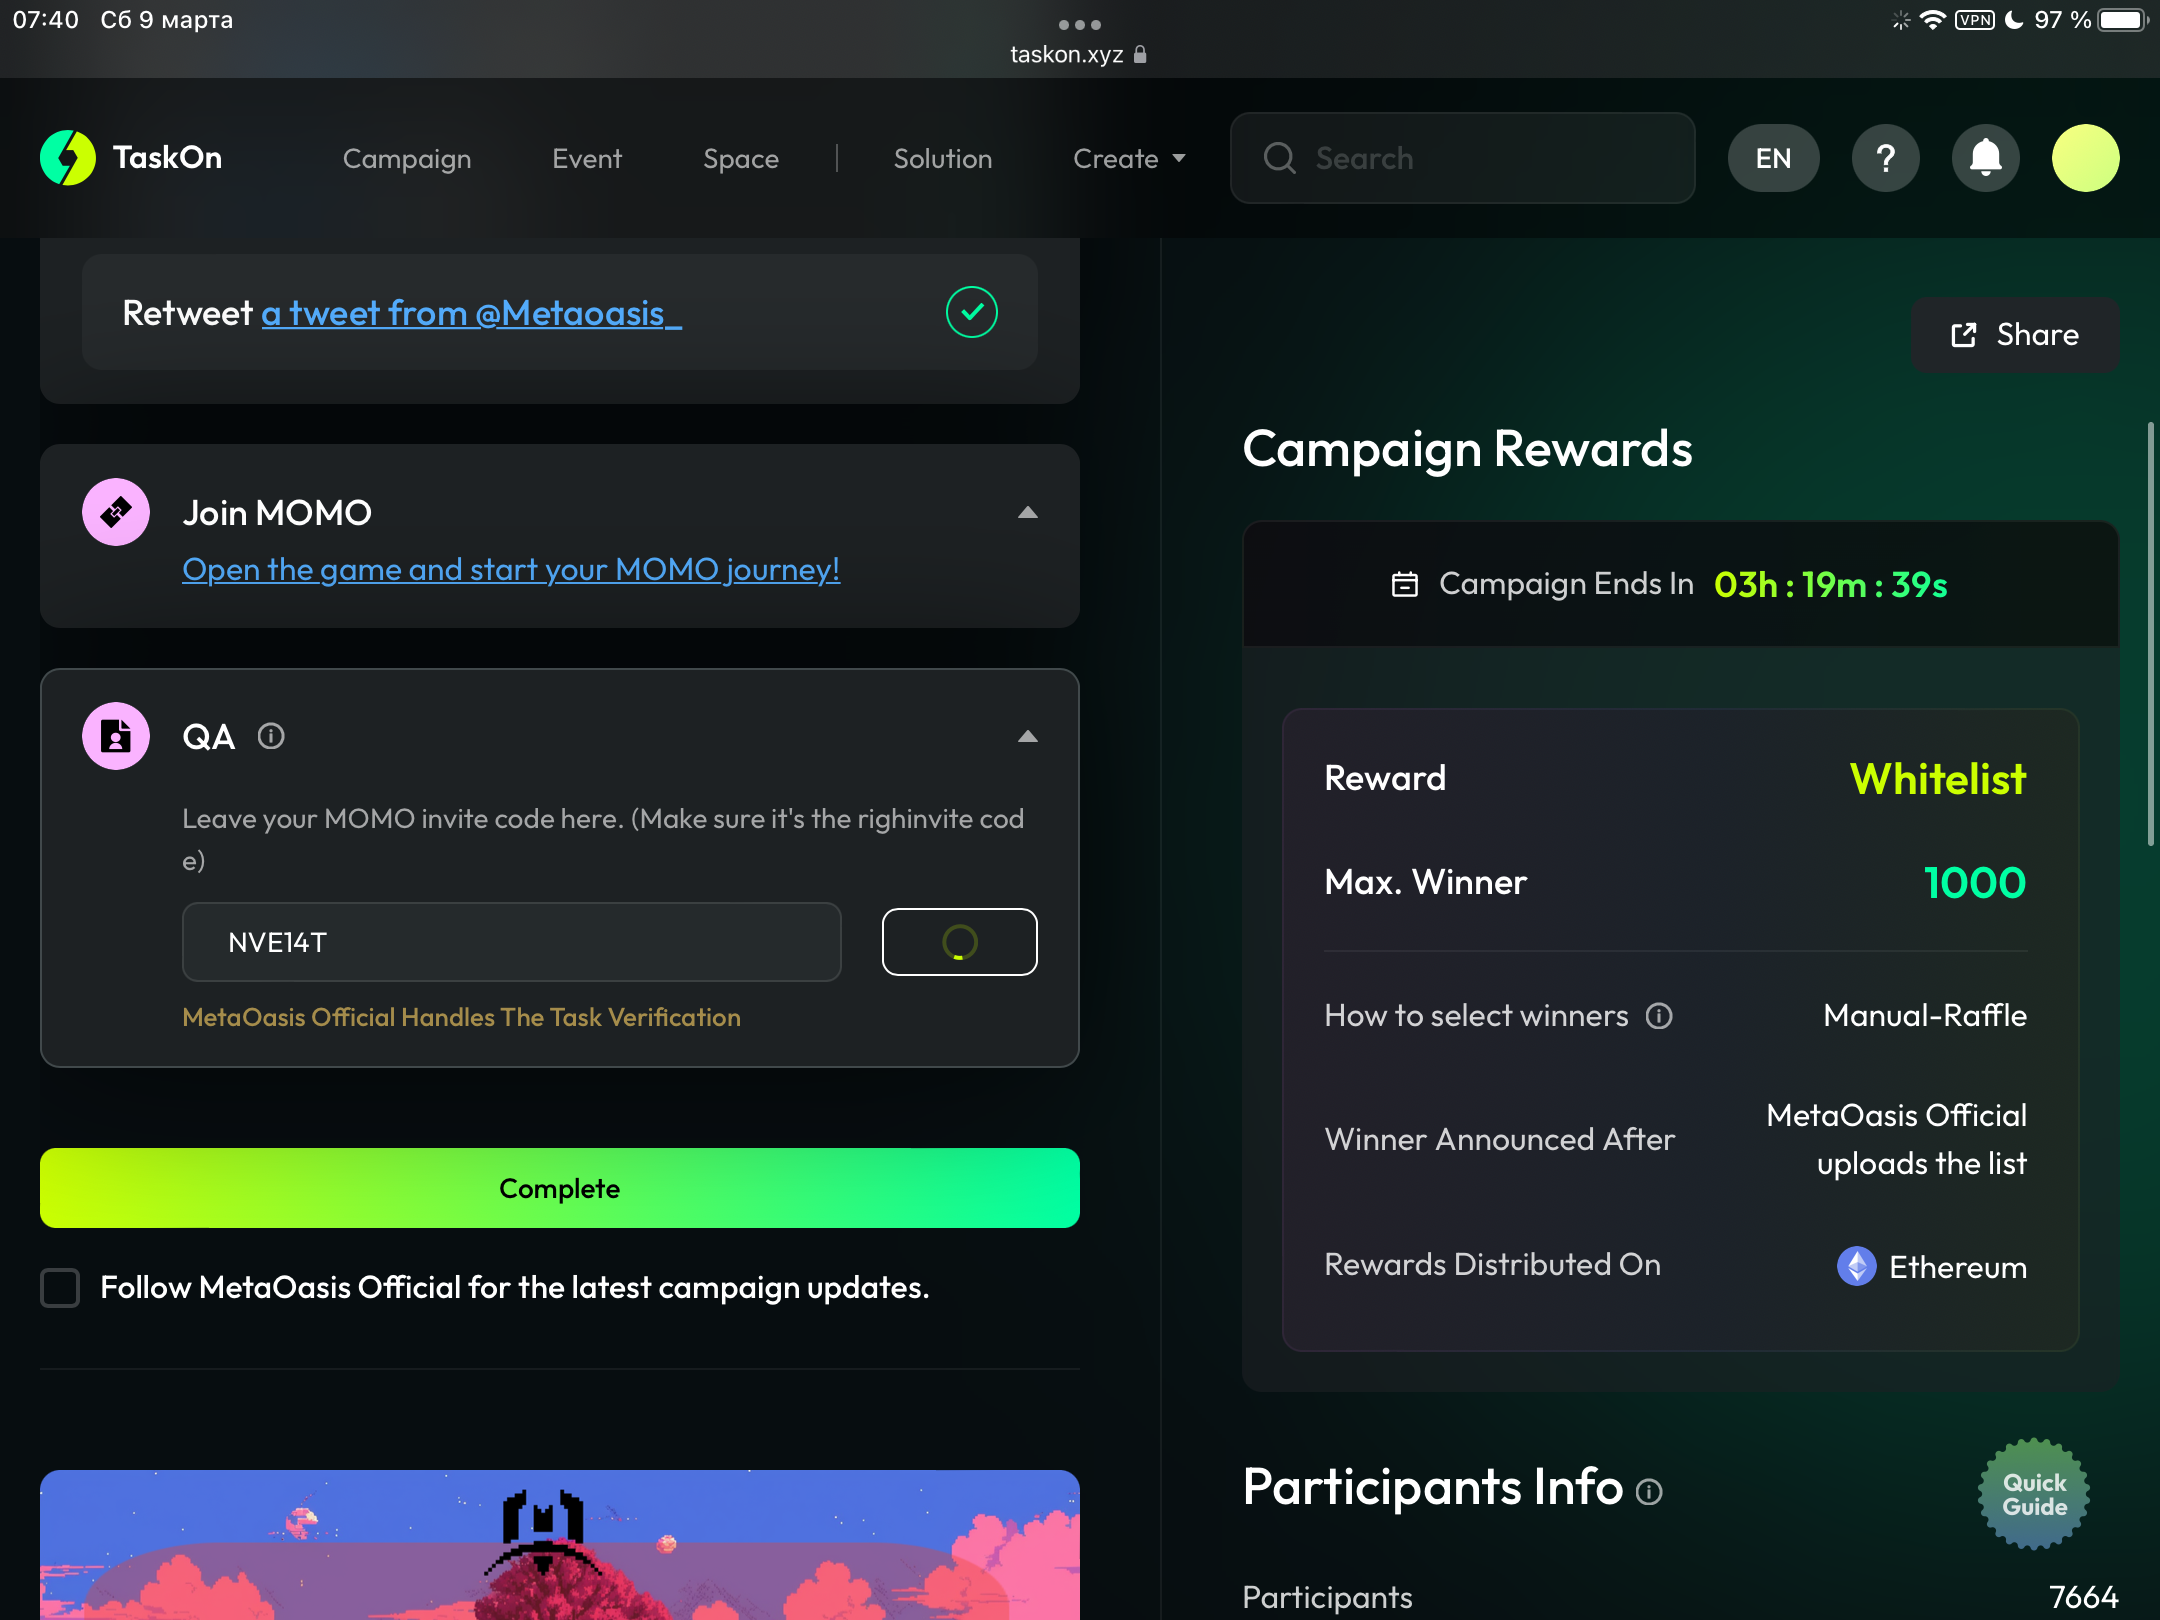Image resolution: width=2160 pixels, height=1620 pixels.
Task: Click the Retweet task completed checkmark
Action: [x=971, y=312]
